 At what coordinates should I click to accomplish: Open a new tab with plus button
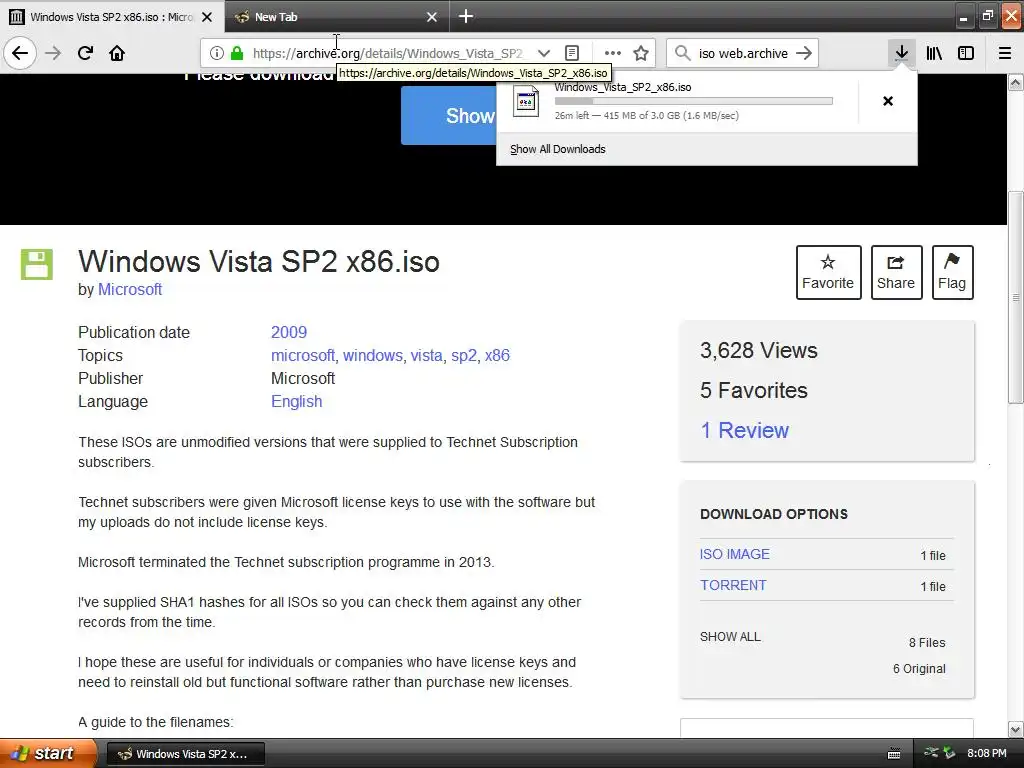[x=466, y=16]
